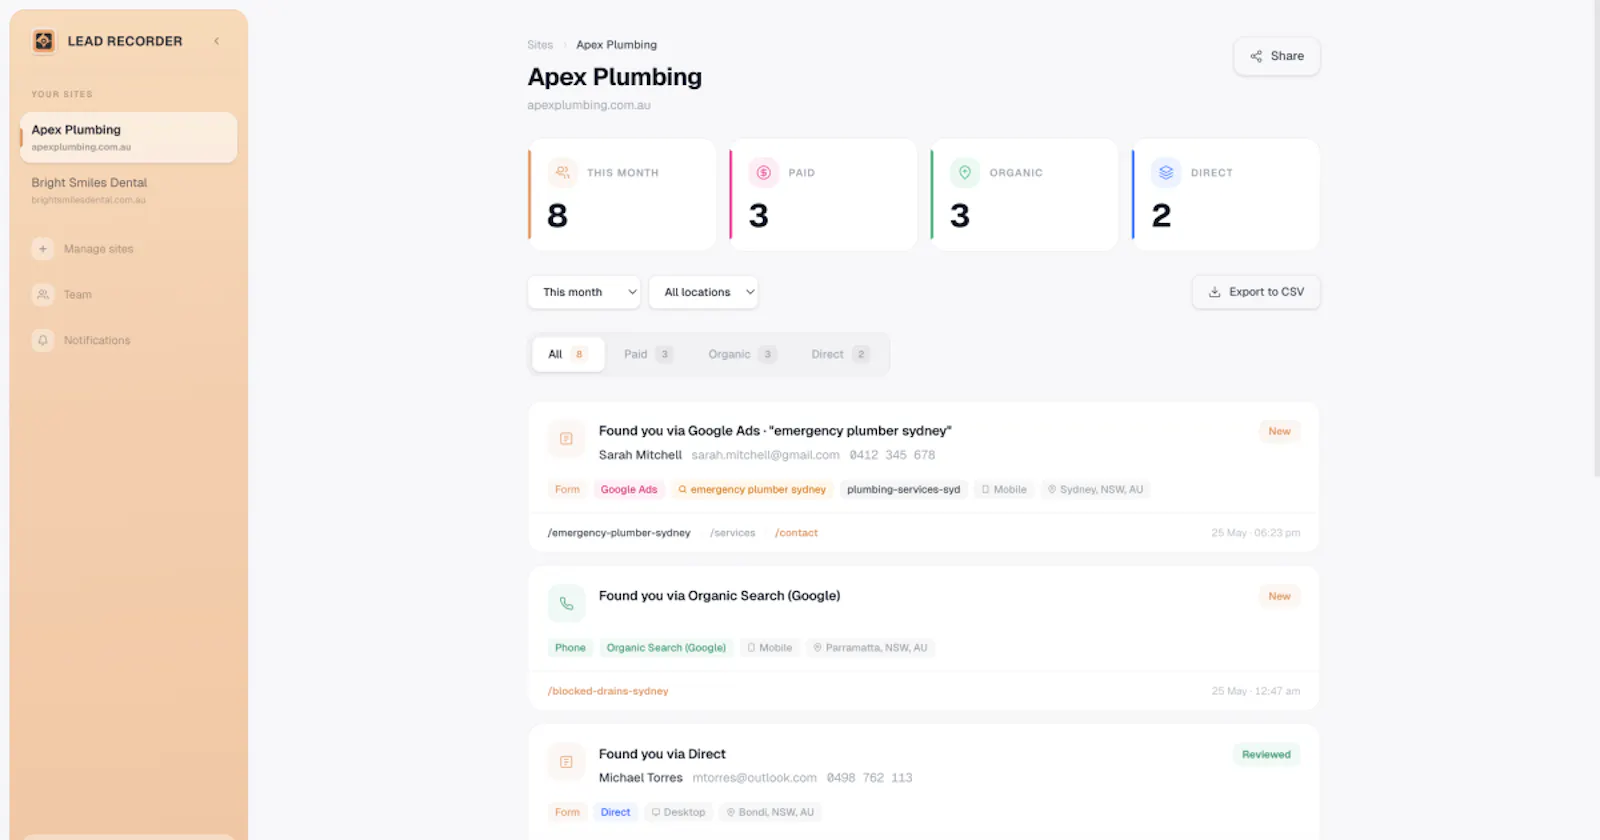
Task: Open /contact page path
Action: coord(796,533)
